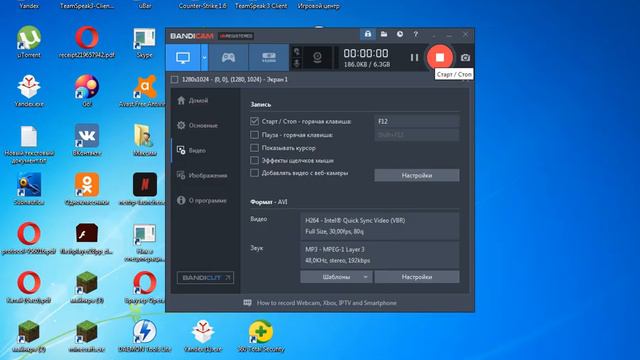This screenshot has height=360, width=640.
Task: Open uTorrent desktop icon
Action: click(29, 42)
